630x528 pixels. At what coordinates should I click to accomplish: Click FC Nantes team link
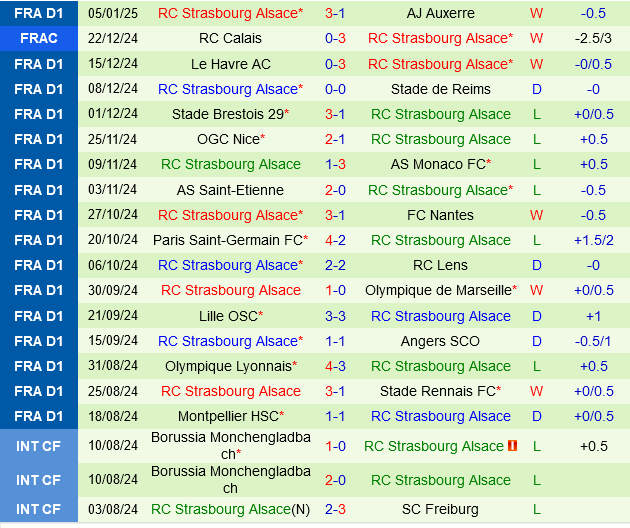[441, 215]
